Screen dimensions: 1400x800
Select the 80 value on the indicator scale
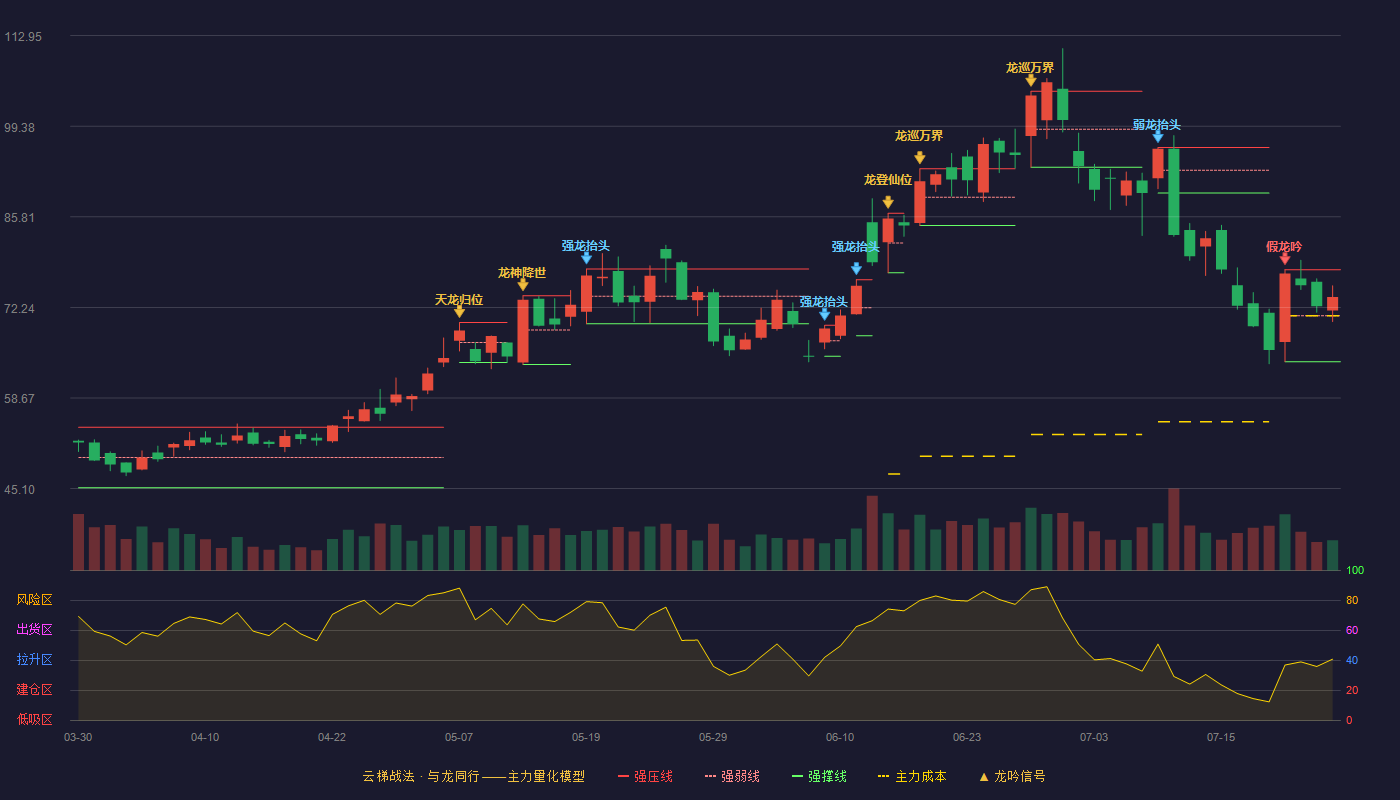click(x=1352, y=601)
